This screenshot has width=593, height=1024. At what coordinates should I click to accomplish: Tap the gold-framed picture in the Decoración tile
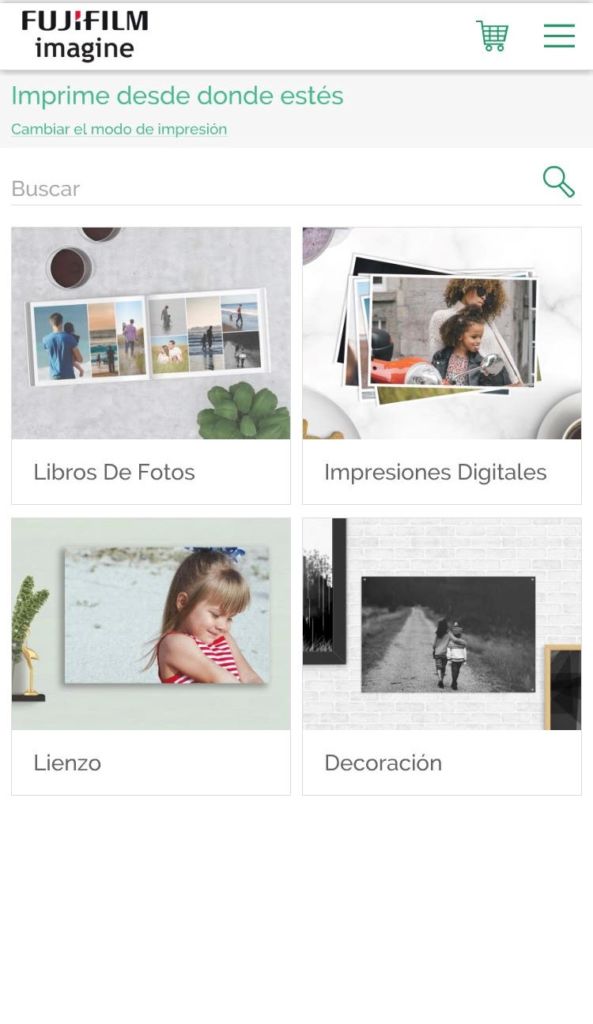(563, 687)
